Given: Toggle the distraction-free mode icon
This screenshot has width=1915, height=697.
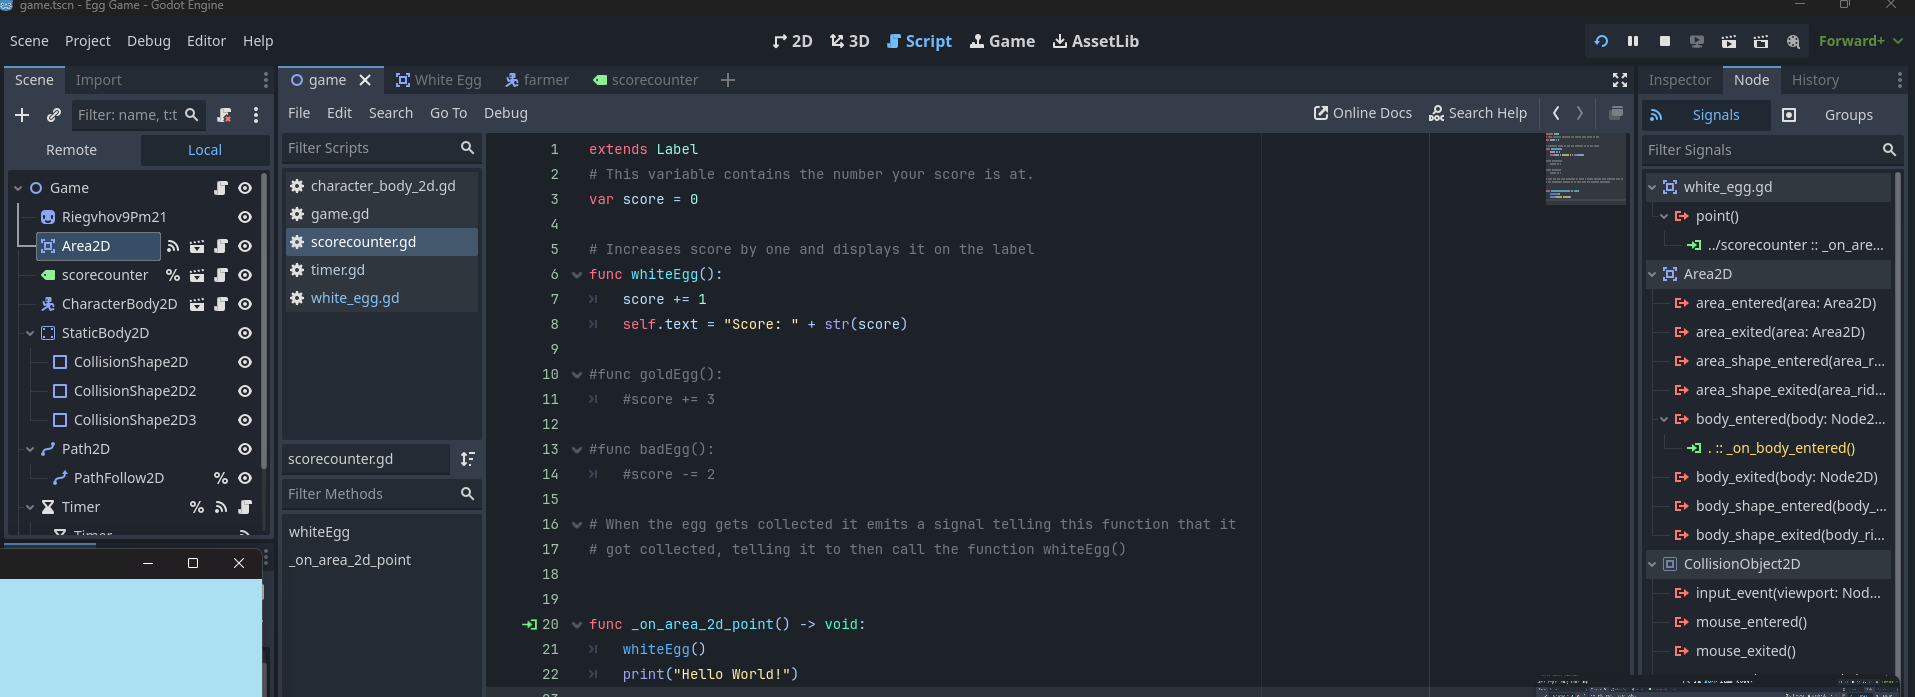Looking at the screenshot, I should [1619, 80].
